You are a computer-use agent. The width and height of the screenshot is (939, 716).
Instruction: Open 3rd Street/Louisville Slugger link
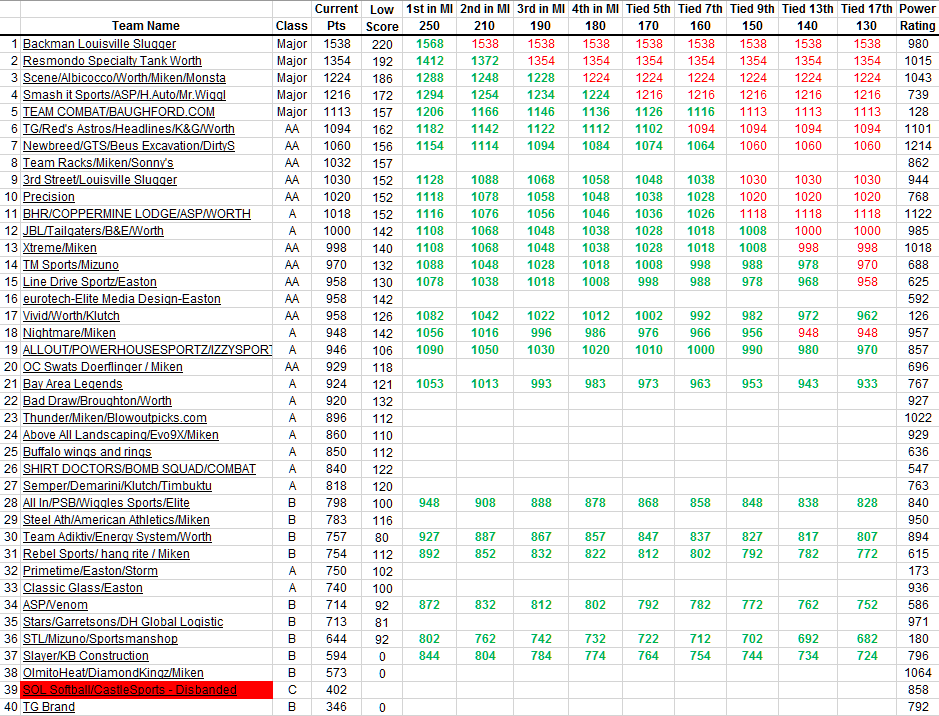pos(100,180)
